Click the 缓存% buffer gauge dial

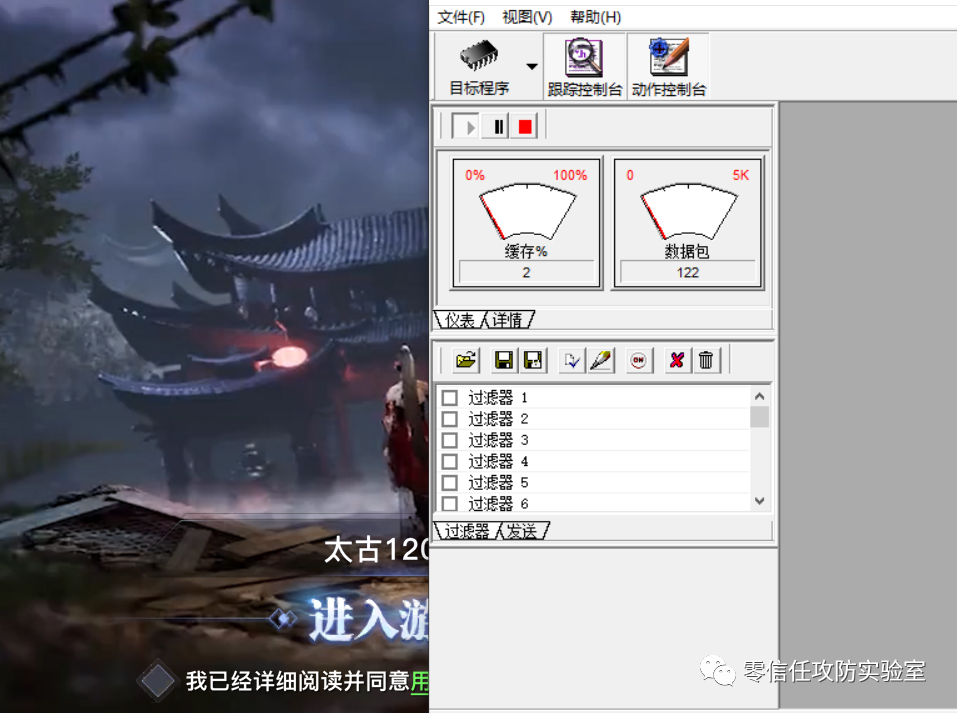click(527, 211)
